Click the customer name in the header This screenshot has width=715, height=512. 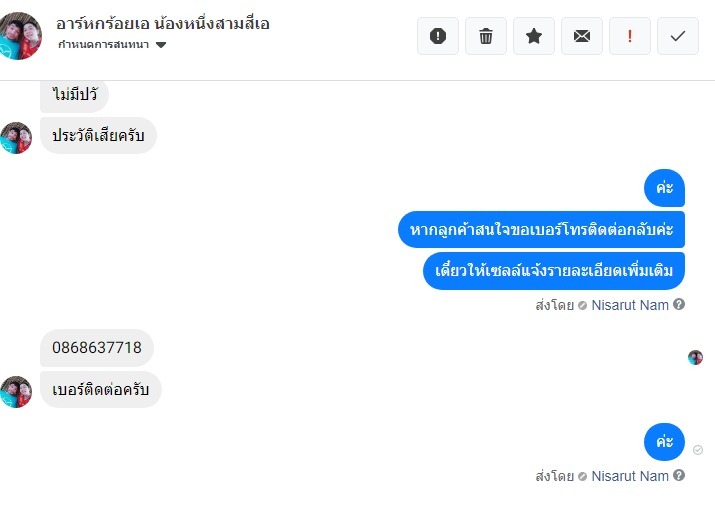pos(163,23)
